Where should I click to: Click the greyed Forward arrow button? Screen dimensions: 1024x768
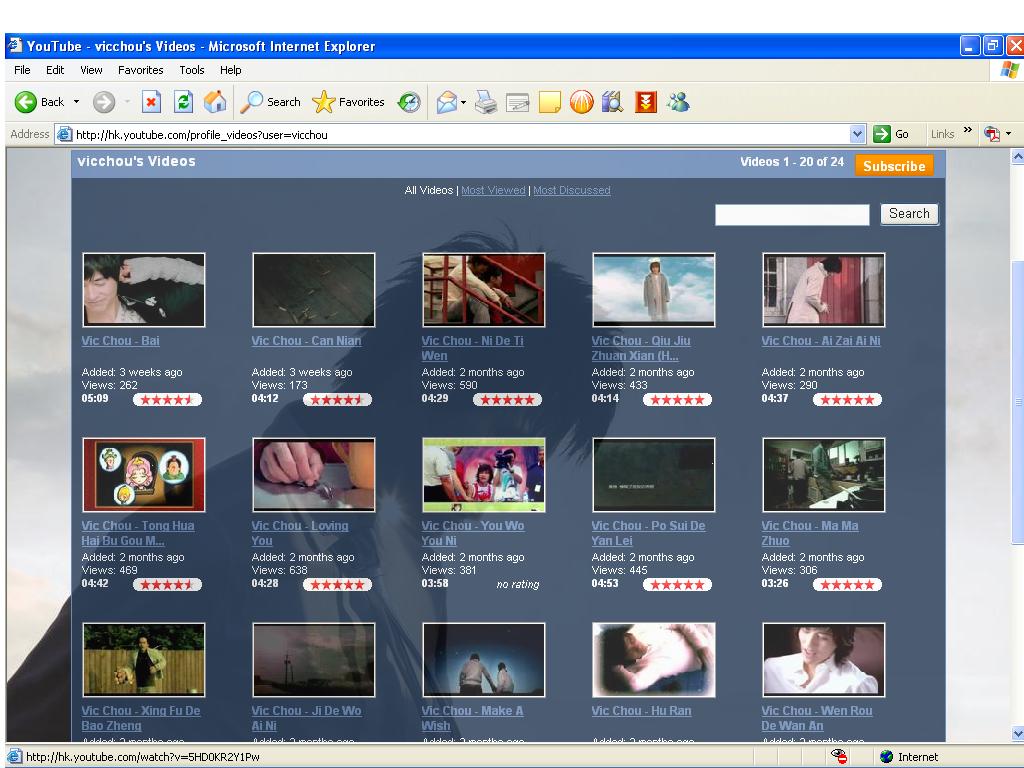[x=103, y=102]
